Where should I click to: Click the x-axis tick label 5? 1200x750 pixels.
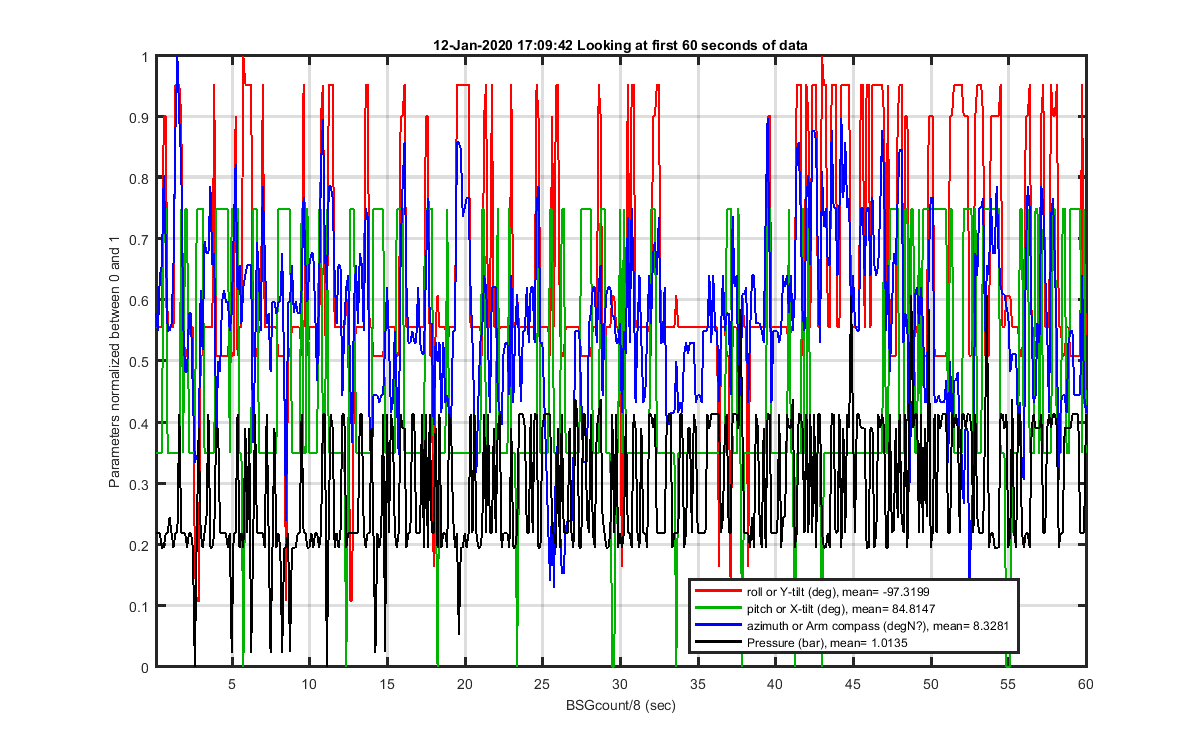tap(232, 684)
